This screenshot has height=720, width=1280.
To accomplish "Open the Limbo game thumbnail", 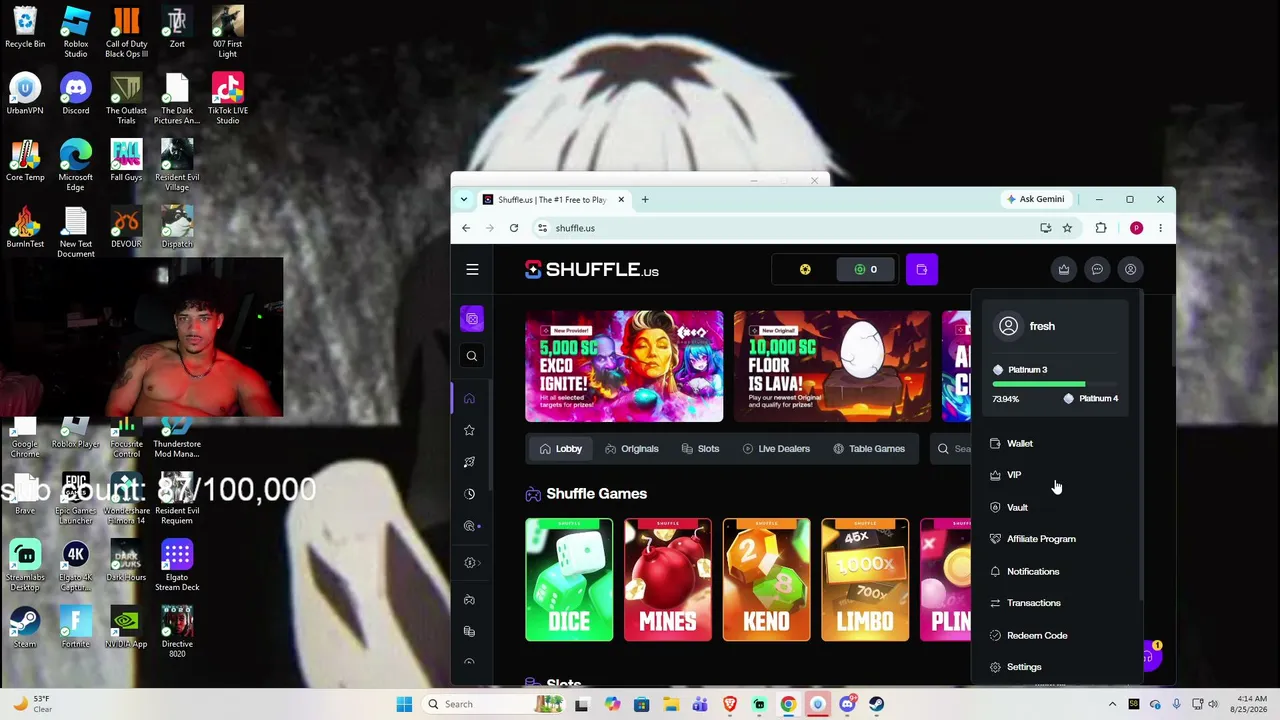I will [x=865, y=579].
